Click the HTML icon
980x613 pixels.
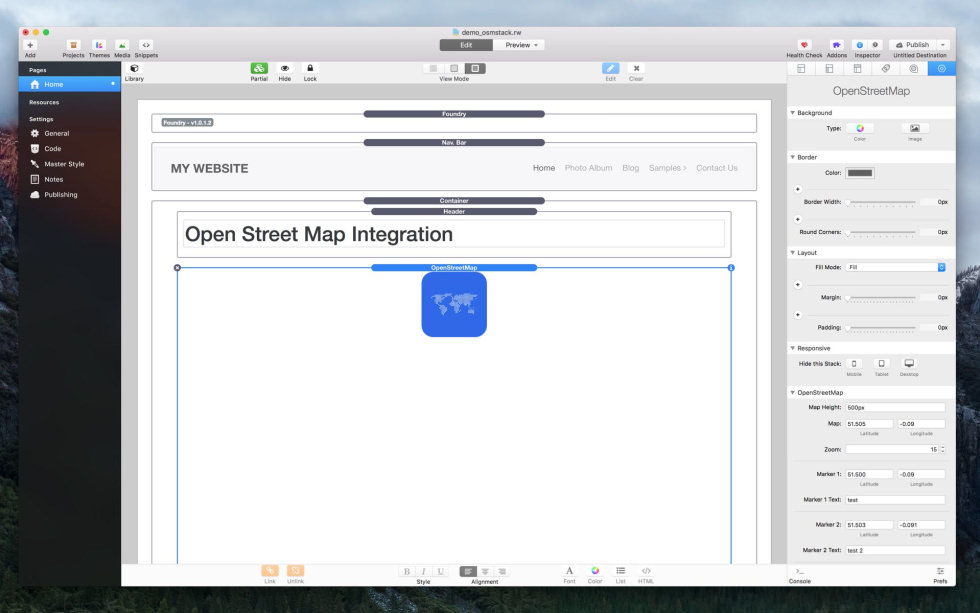pos(646,571)
